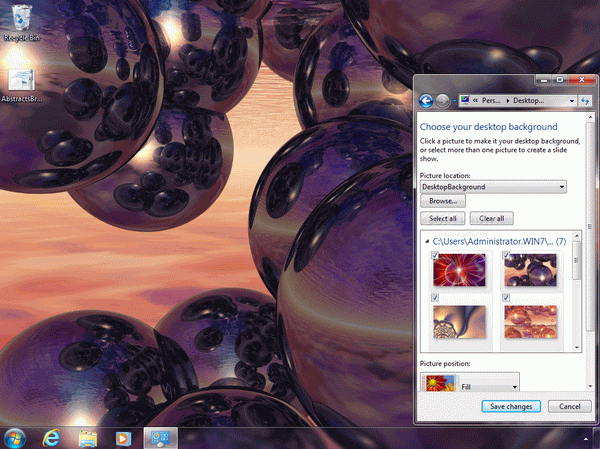This screenshot has height=449, width=600.
Task: Open Windows Explorer folder in taskbar
Action: (x=87, y=439)
